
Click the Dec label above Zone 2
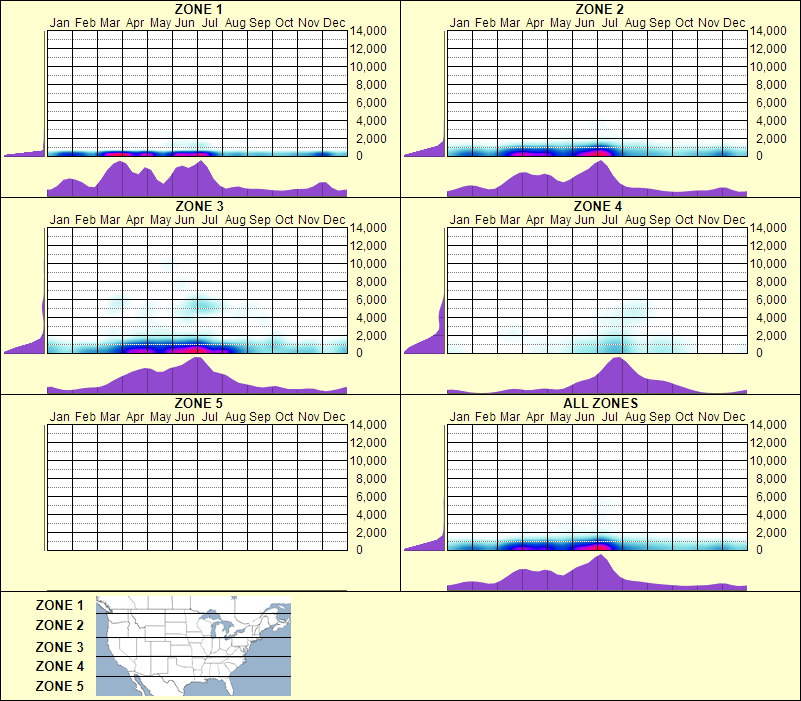(734, 23)
